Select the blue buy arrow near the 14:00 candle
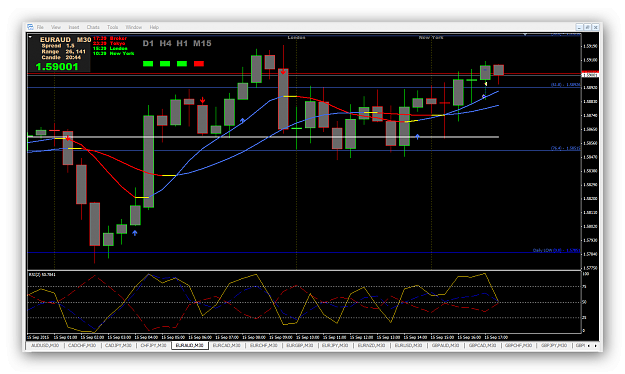Viewport: 625px width, 374px height. click(417, 137)
